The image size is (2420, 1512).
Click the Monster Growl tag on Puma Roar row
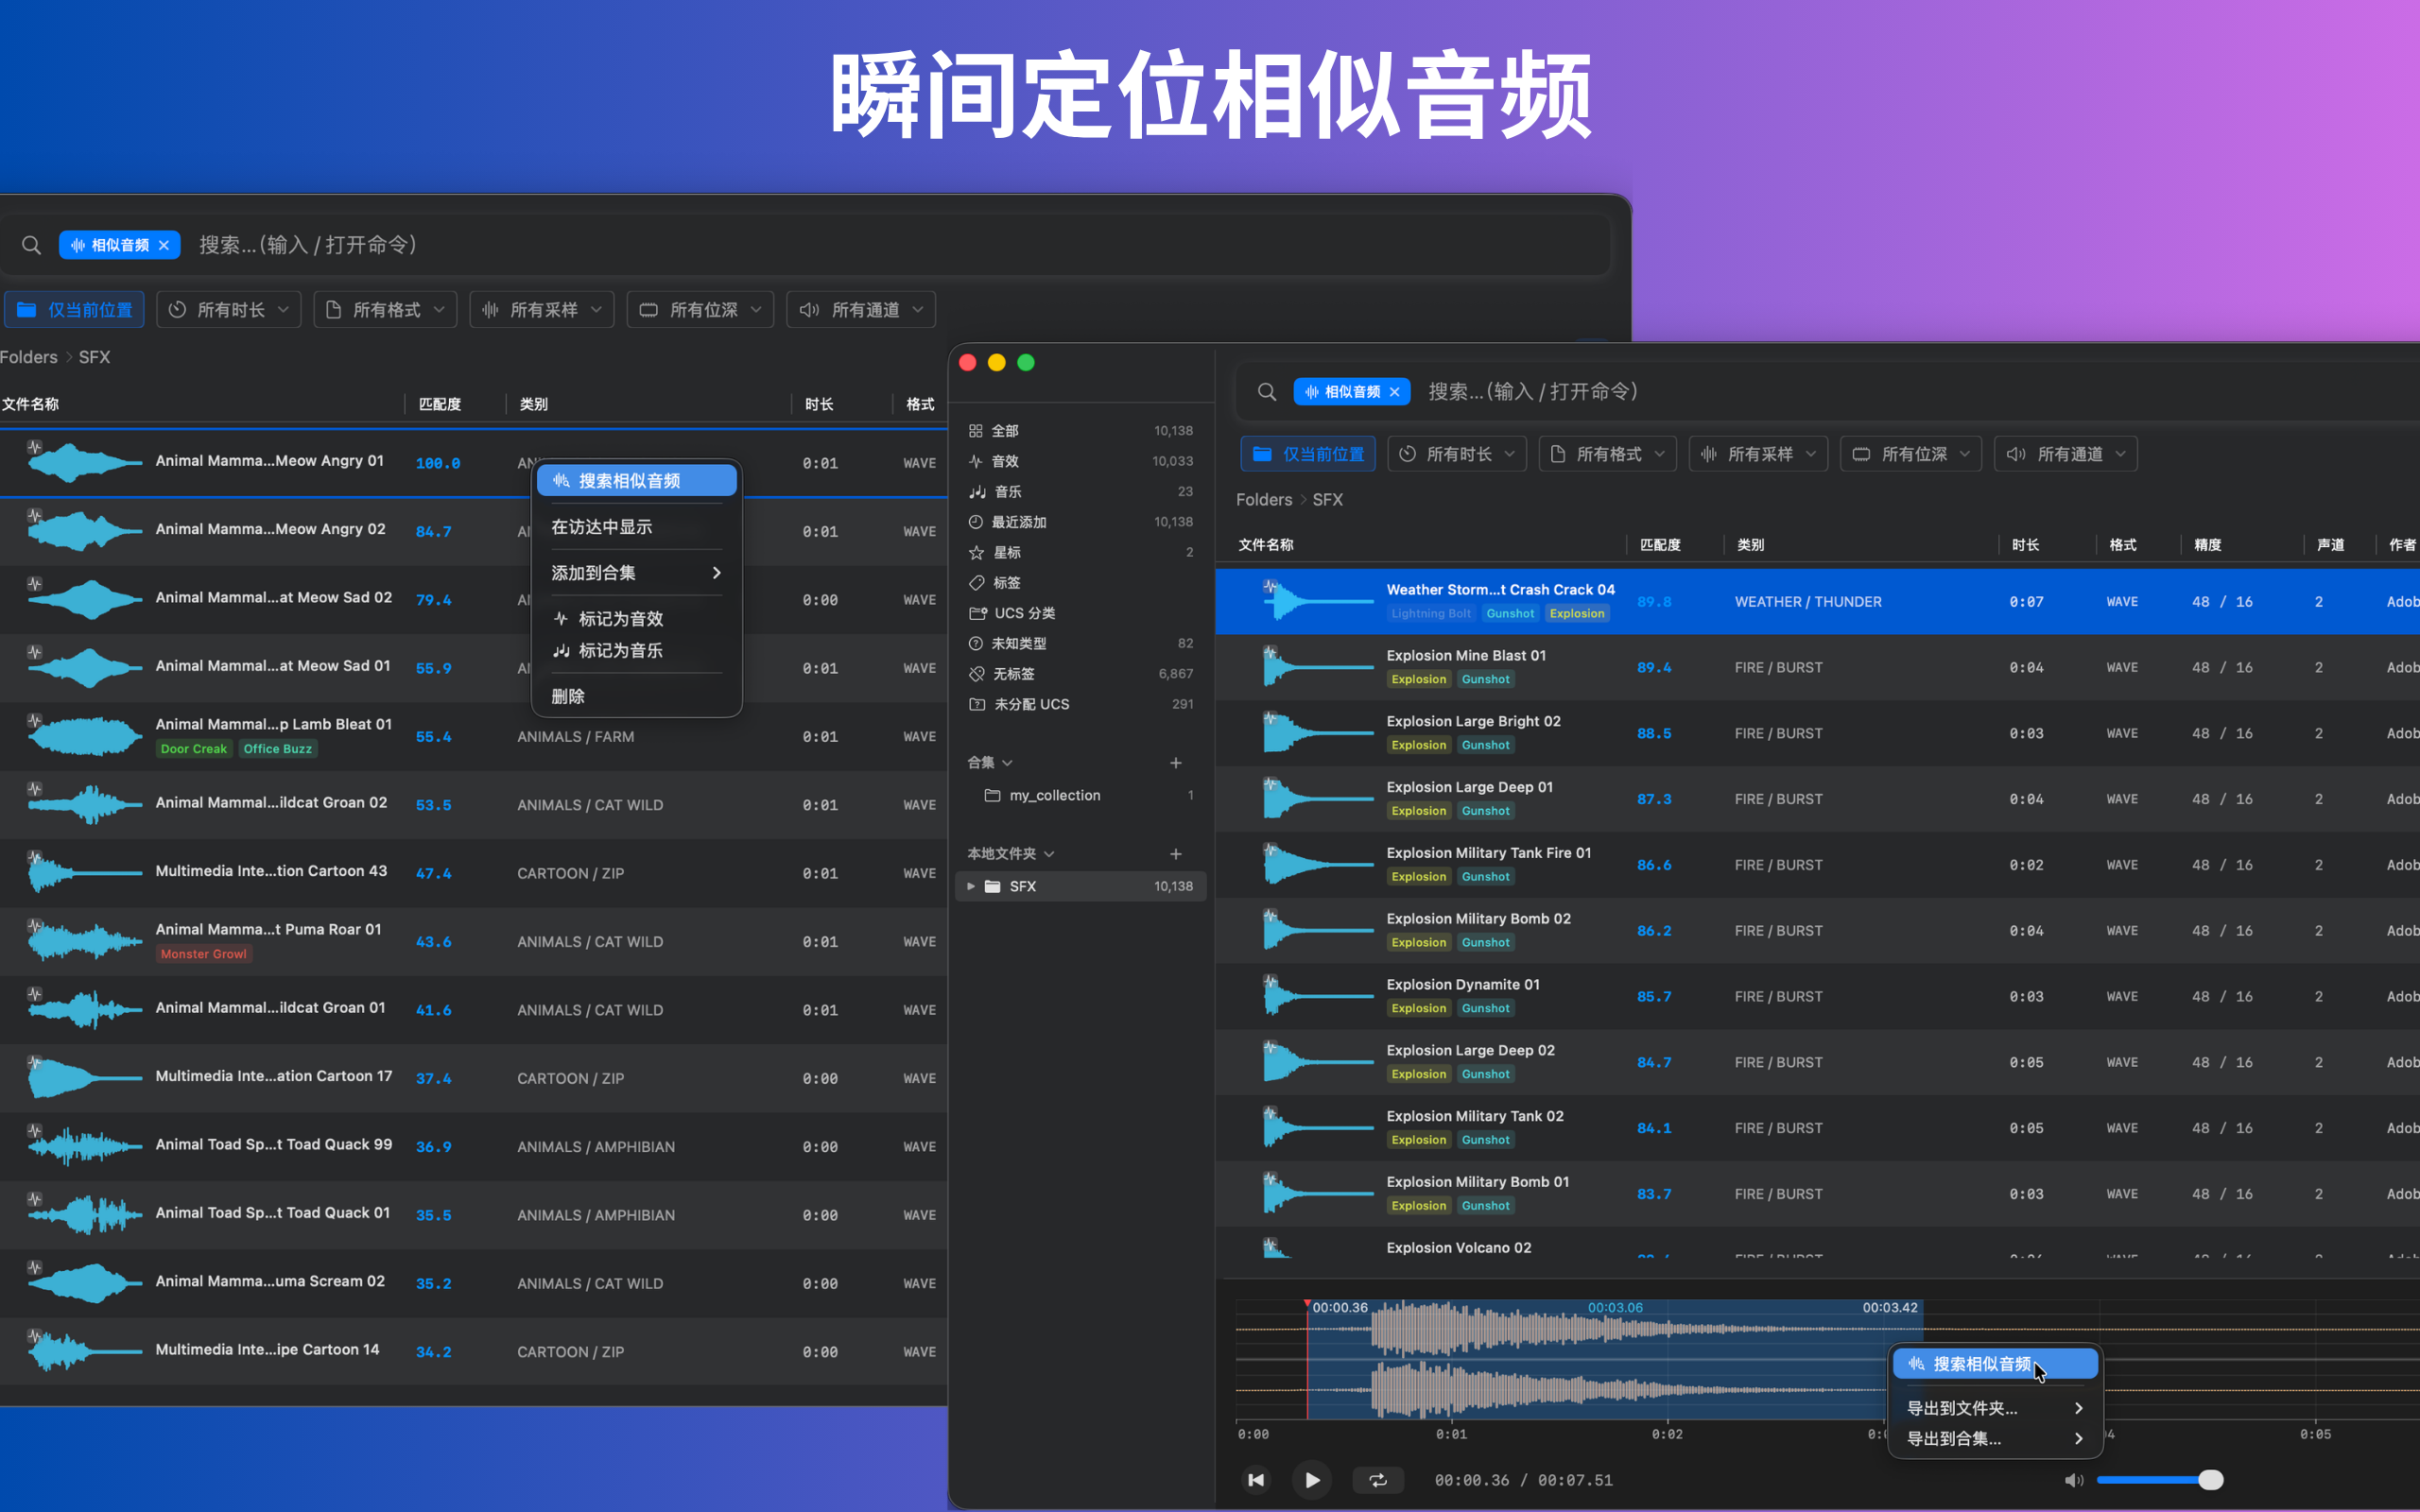click(x=204, y=954)
